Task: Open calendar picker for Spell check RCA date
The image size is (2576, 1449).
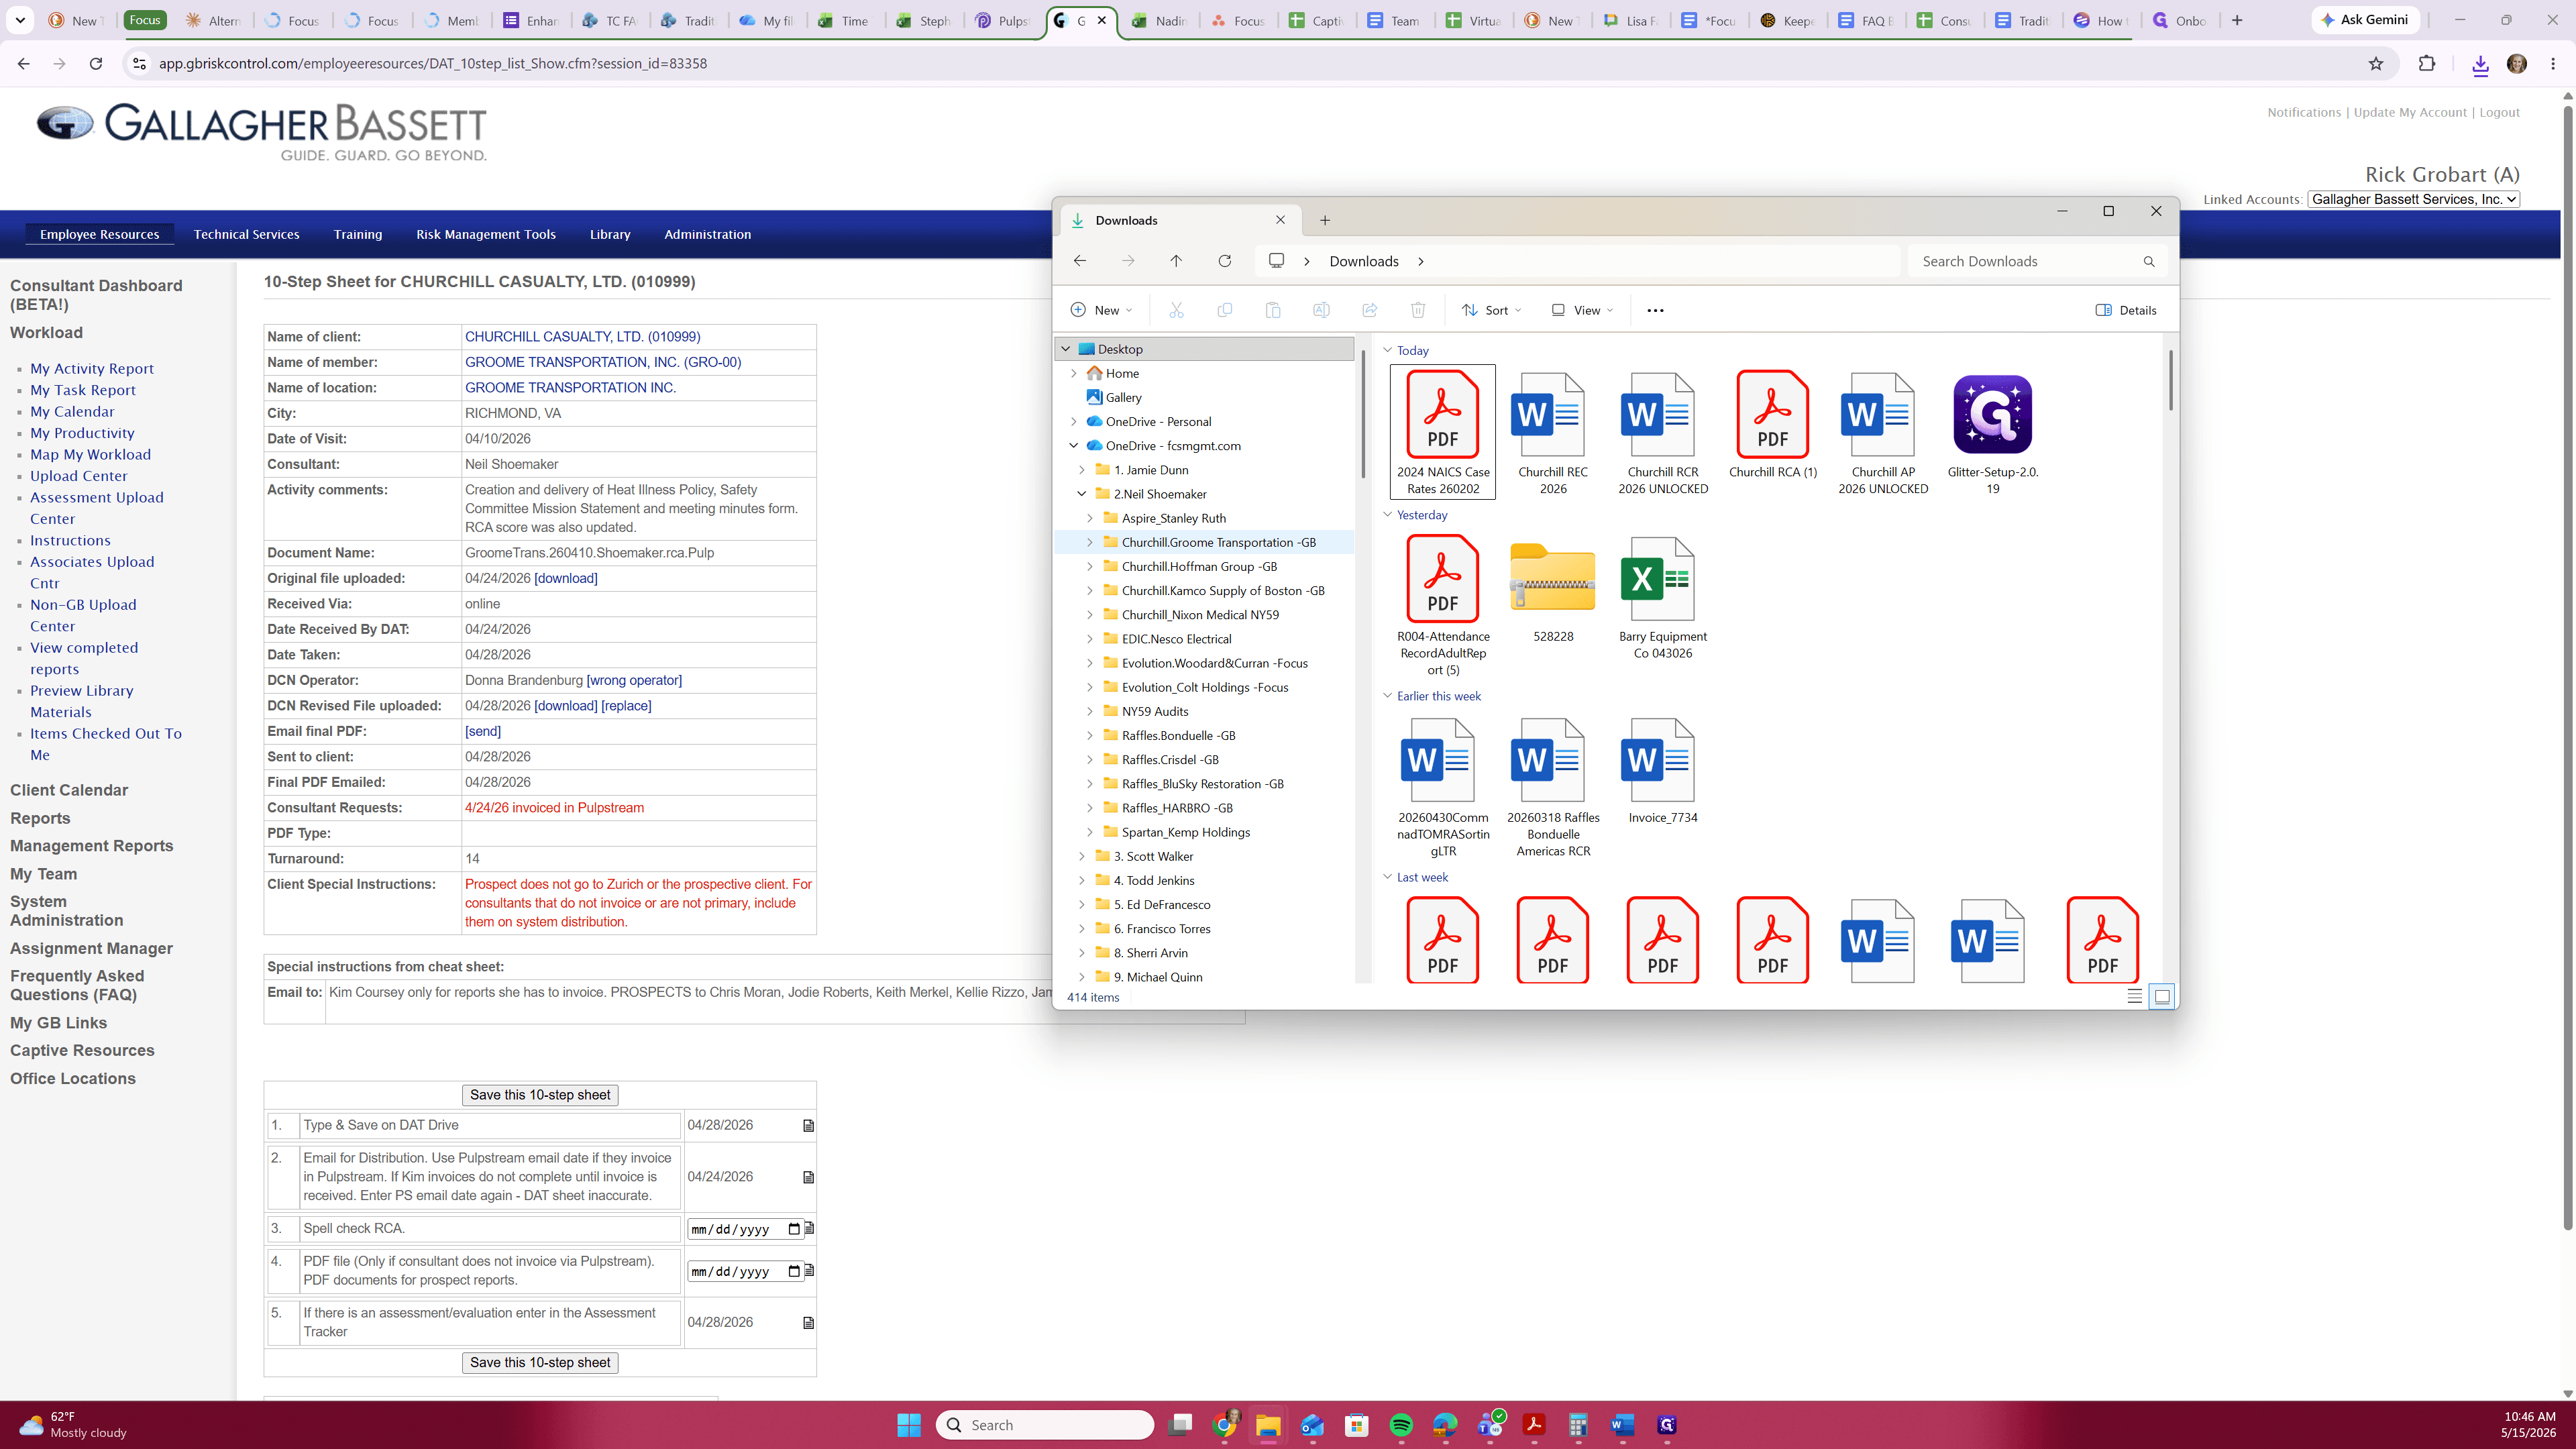Action: click(794, 1229)
